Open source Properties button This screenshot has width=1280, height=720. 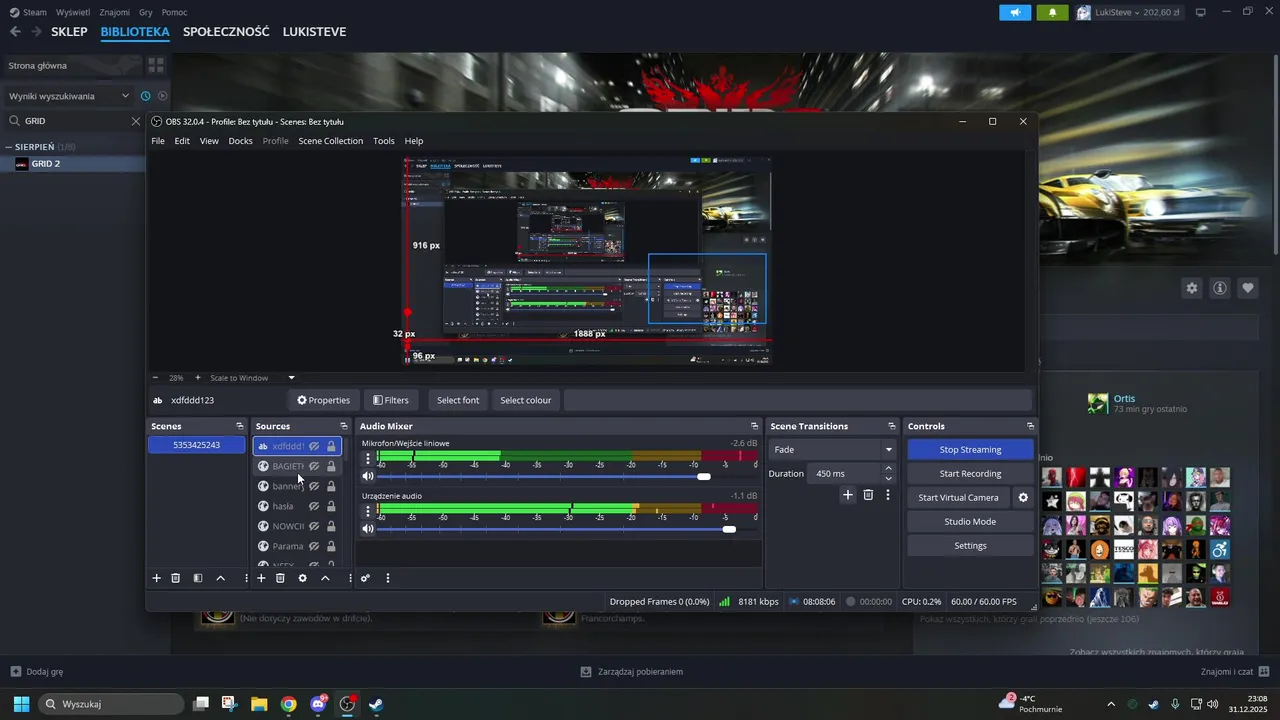pos(323,400)
